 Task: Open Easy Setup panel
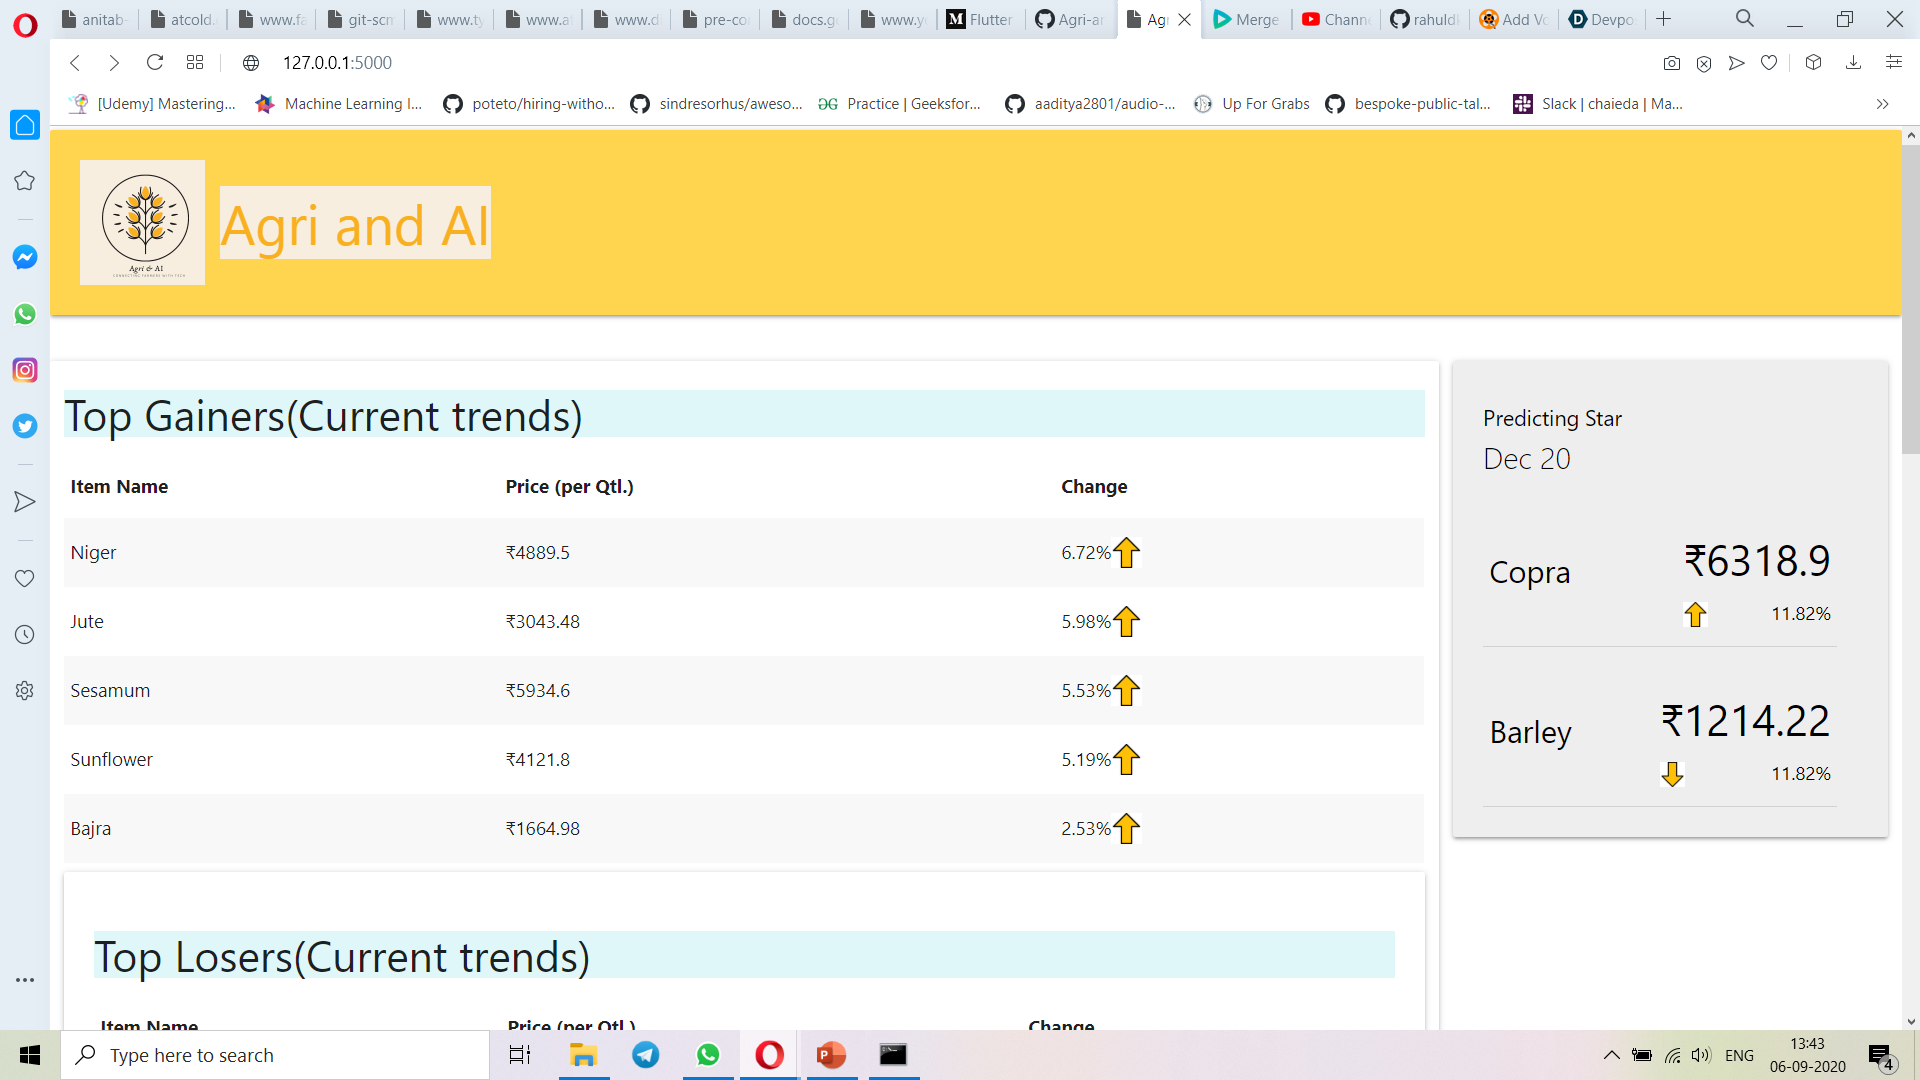point(1893,63)
